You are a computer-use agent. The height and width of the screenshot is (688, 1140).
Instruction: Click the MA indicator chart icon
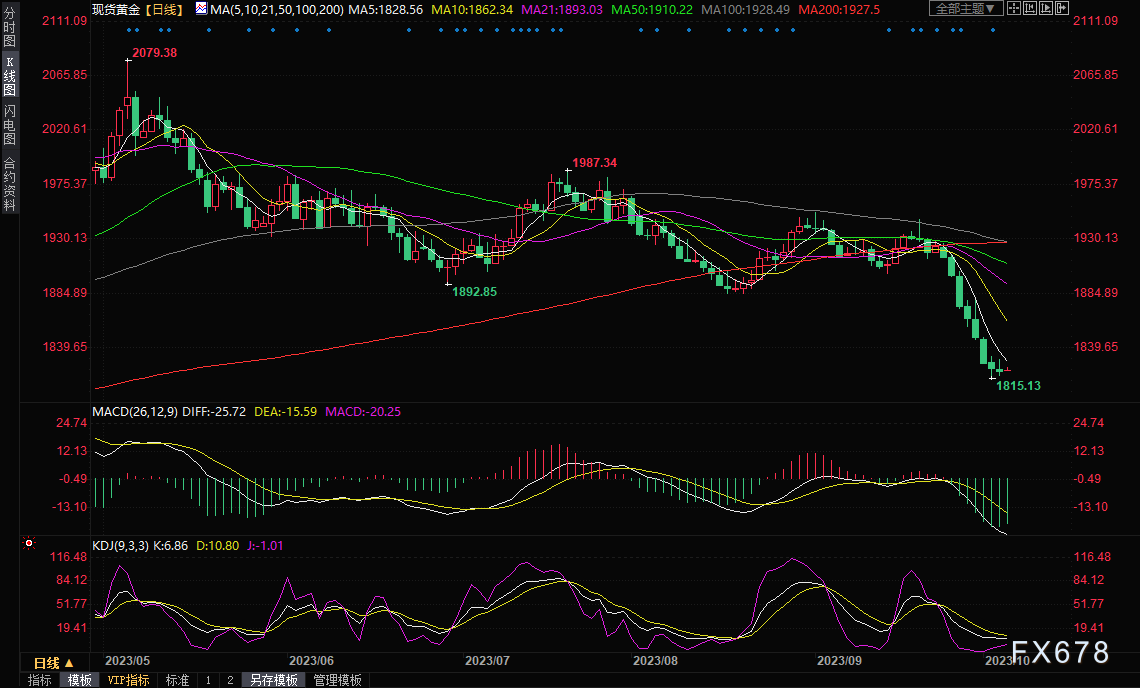click(x=201, y=9)
